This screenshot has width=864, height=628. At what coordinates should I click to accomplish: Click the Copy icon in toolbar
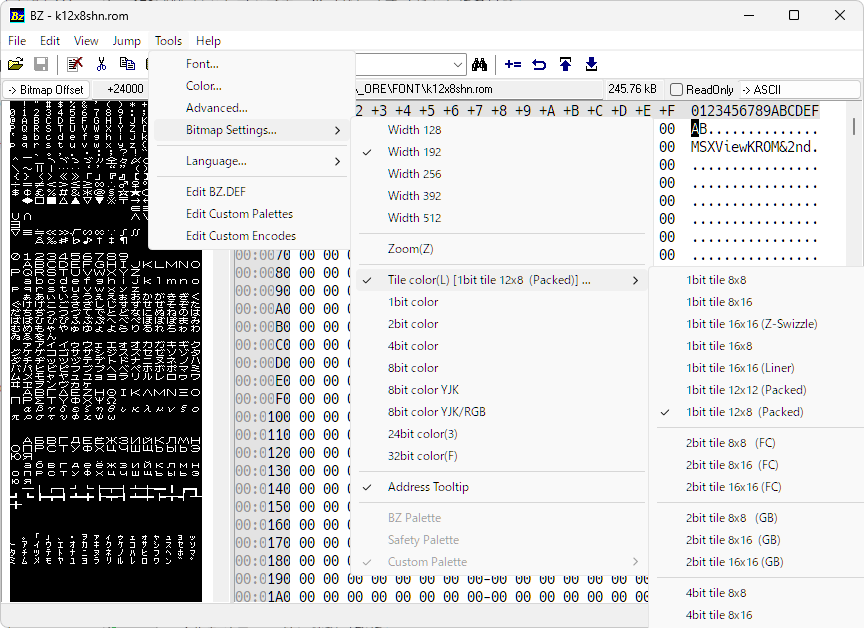(127, 64)
